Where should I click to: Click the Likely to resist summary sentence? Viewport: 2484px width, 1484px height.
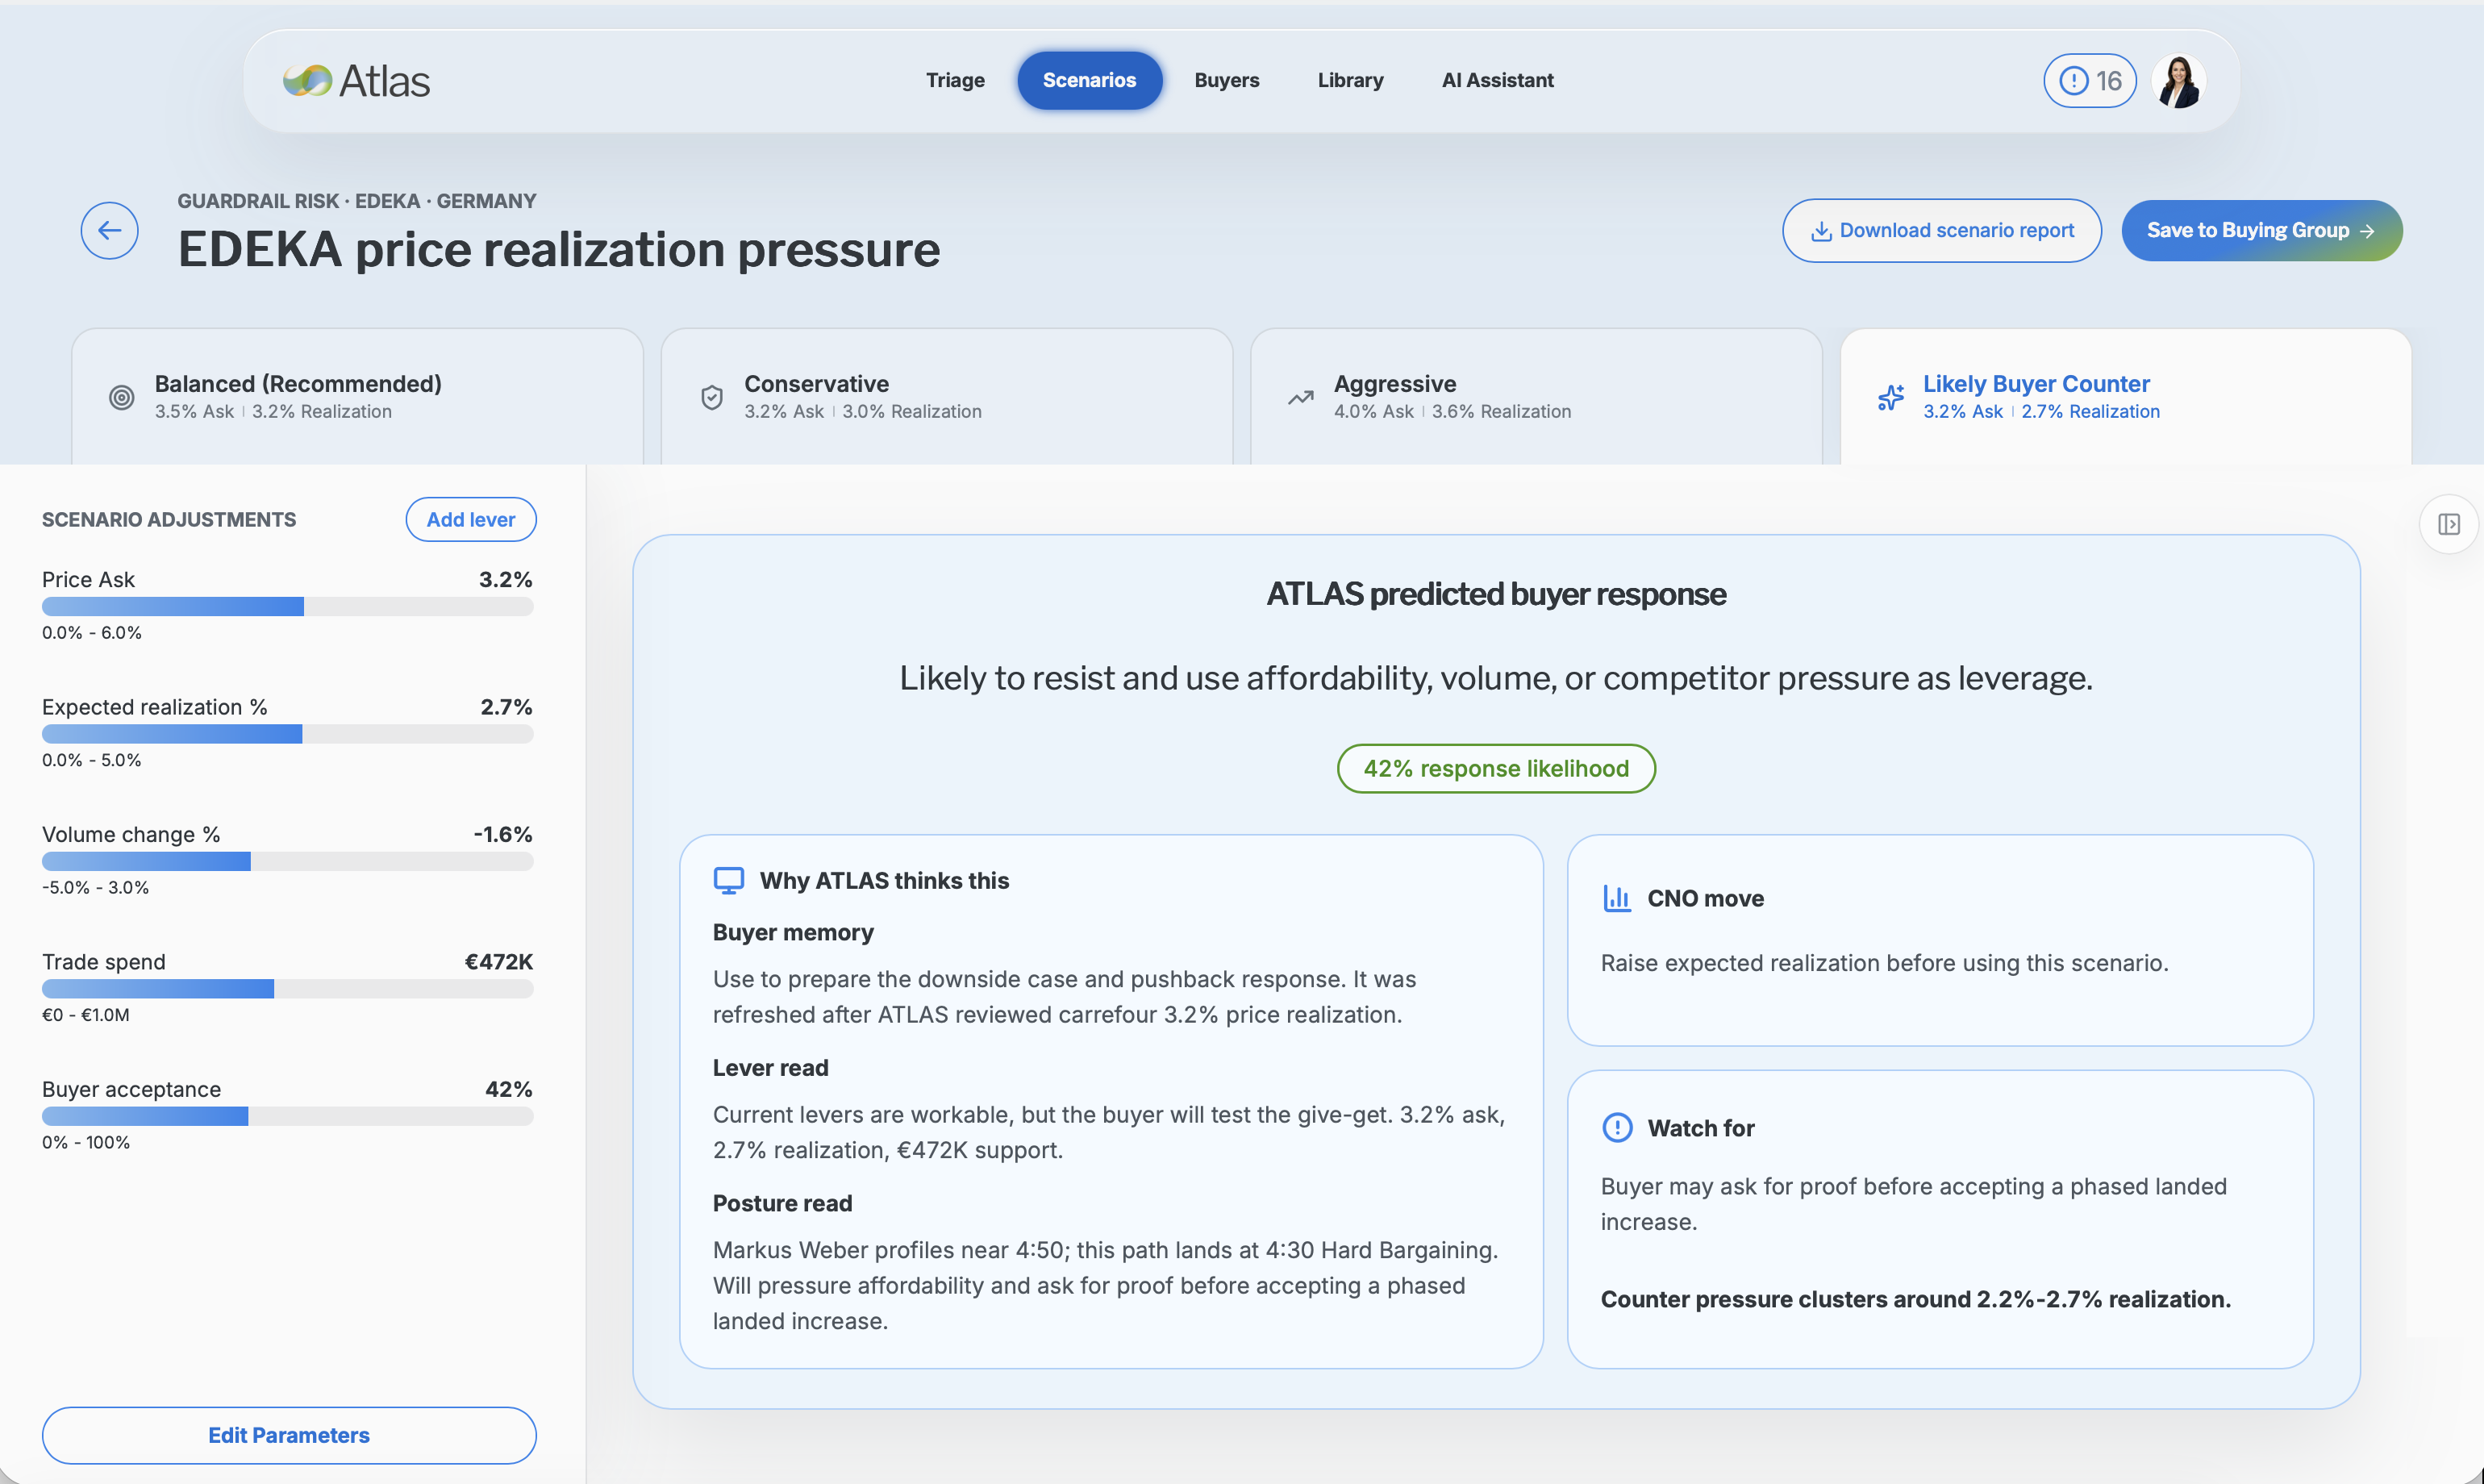click(x=1497, y=678)
